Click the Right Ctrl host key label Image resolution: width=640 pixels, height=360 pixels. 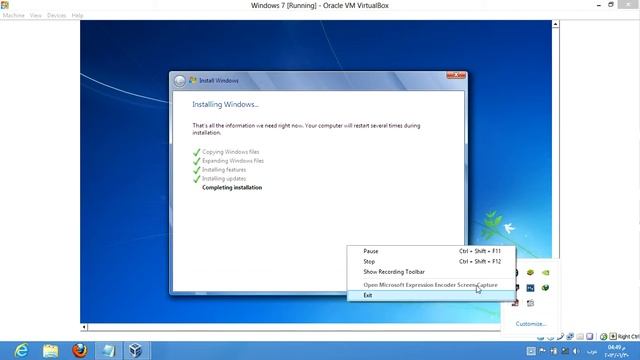coord(629,337)
